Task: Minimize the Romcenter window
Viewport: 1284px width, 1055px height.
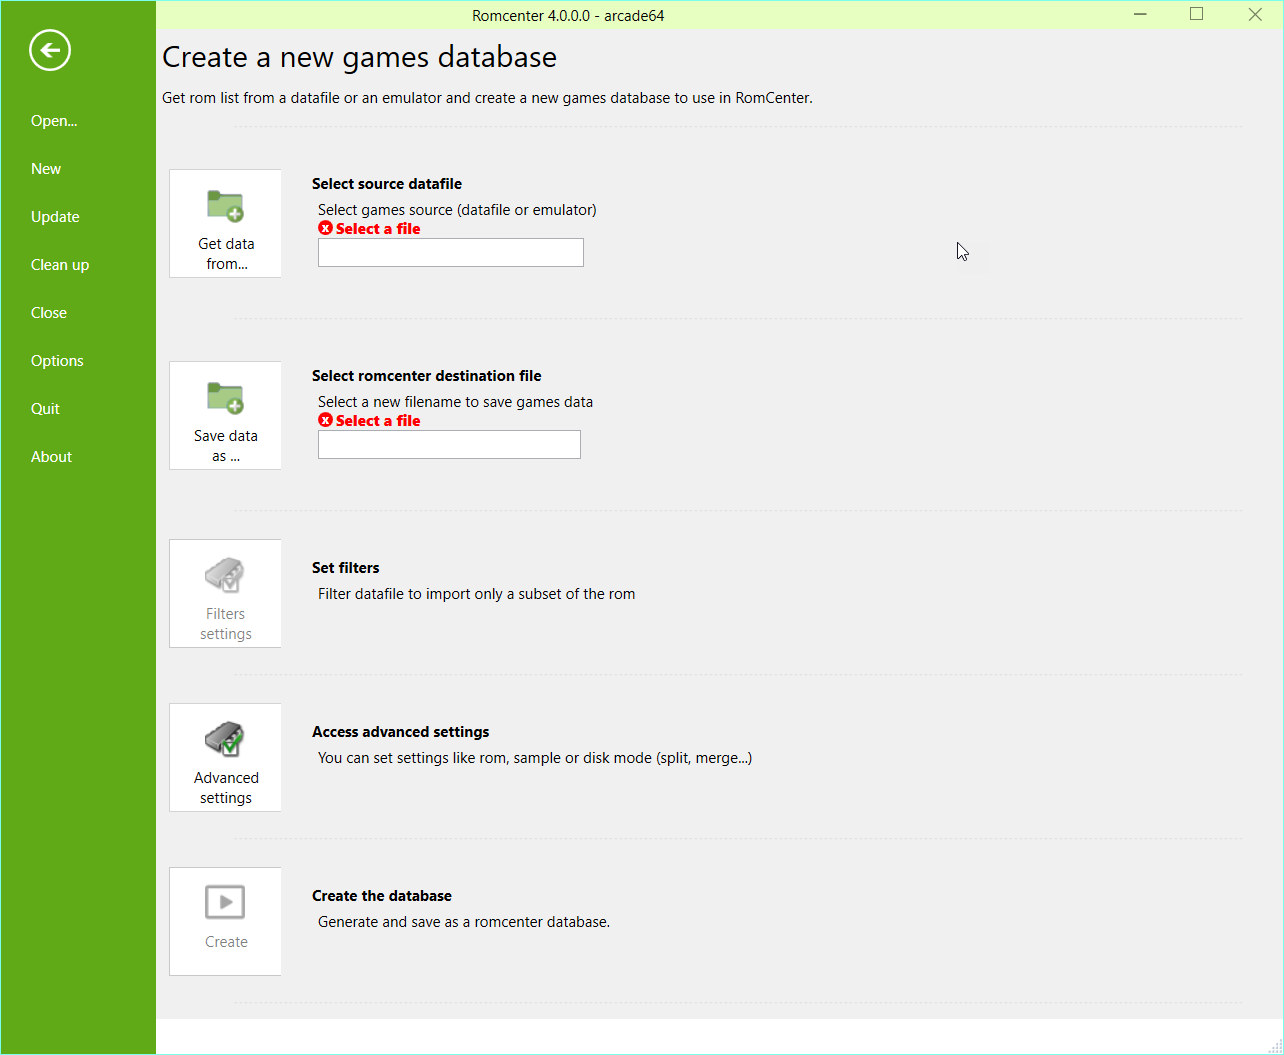Action: [x=1140, y=14]
